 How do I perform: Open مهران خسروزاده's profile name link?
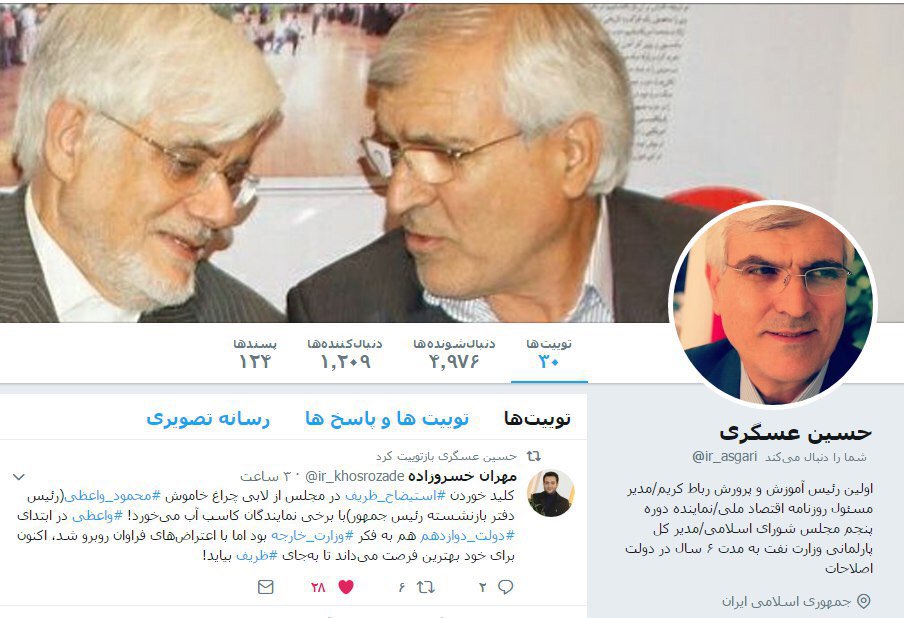pyautogui.click(x=462, y=476)
